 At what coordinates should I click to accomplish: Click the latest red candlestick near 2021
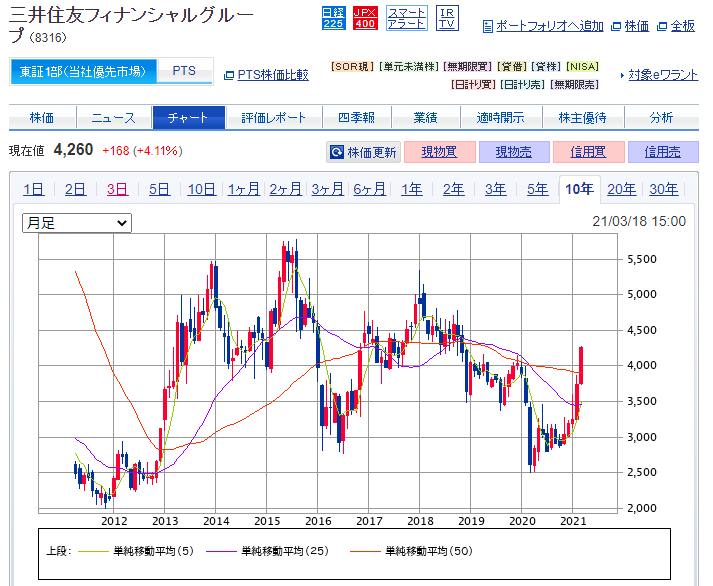coord(581,365)
